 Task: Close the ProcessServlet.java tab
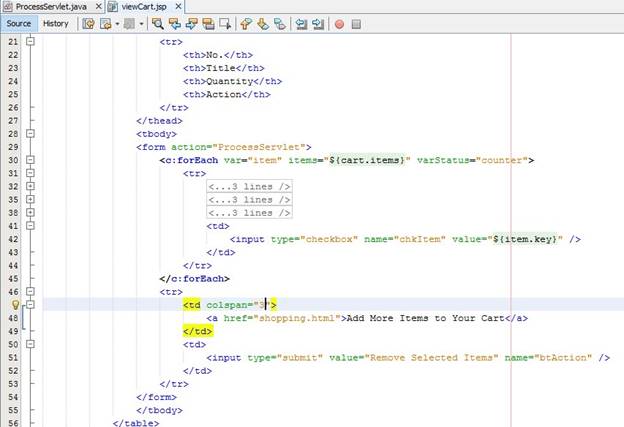click(98, 6)
